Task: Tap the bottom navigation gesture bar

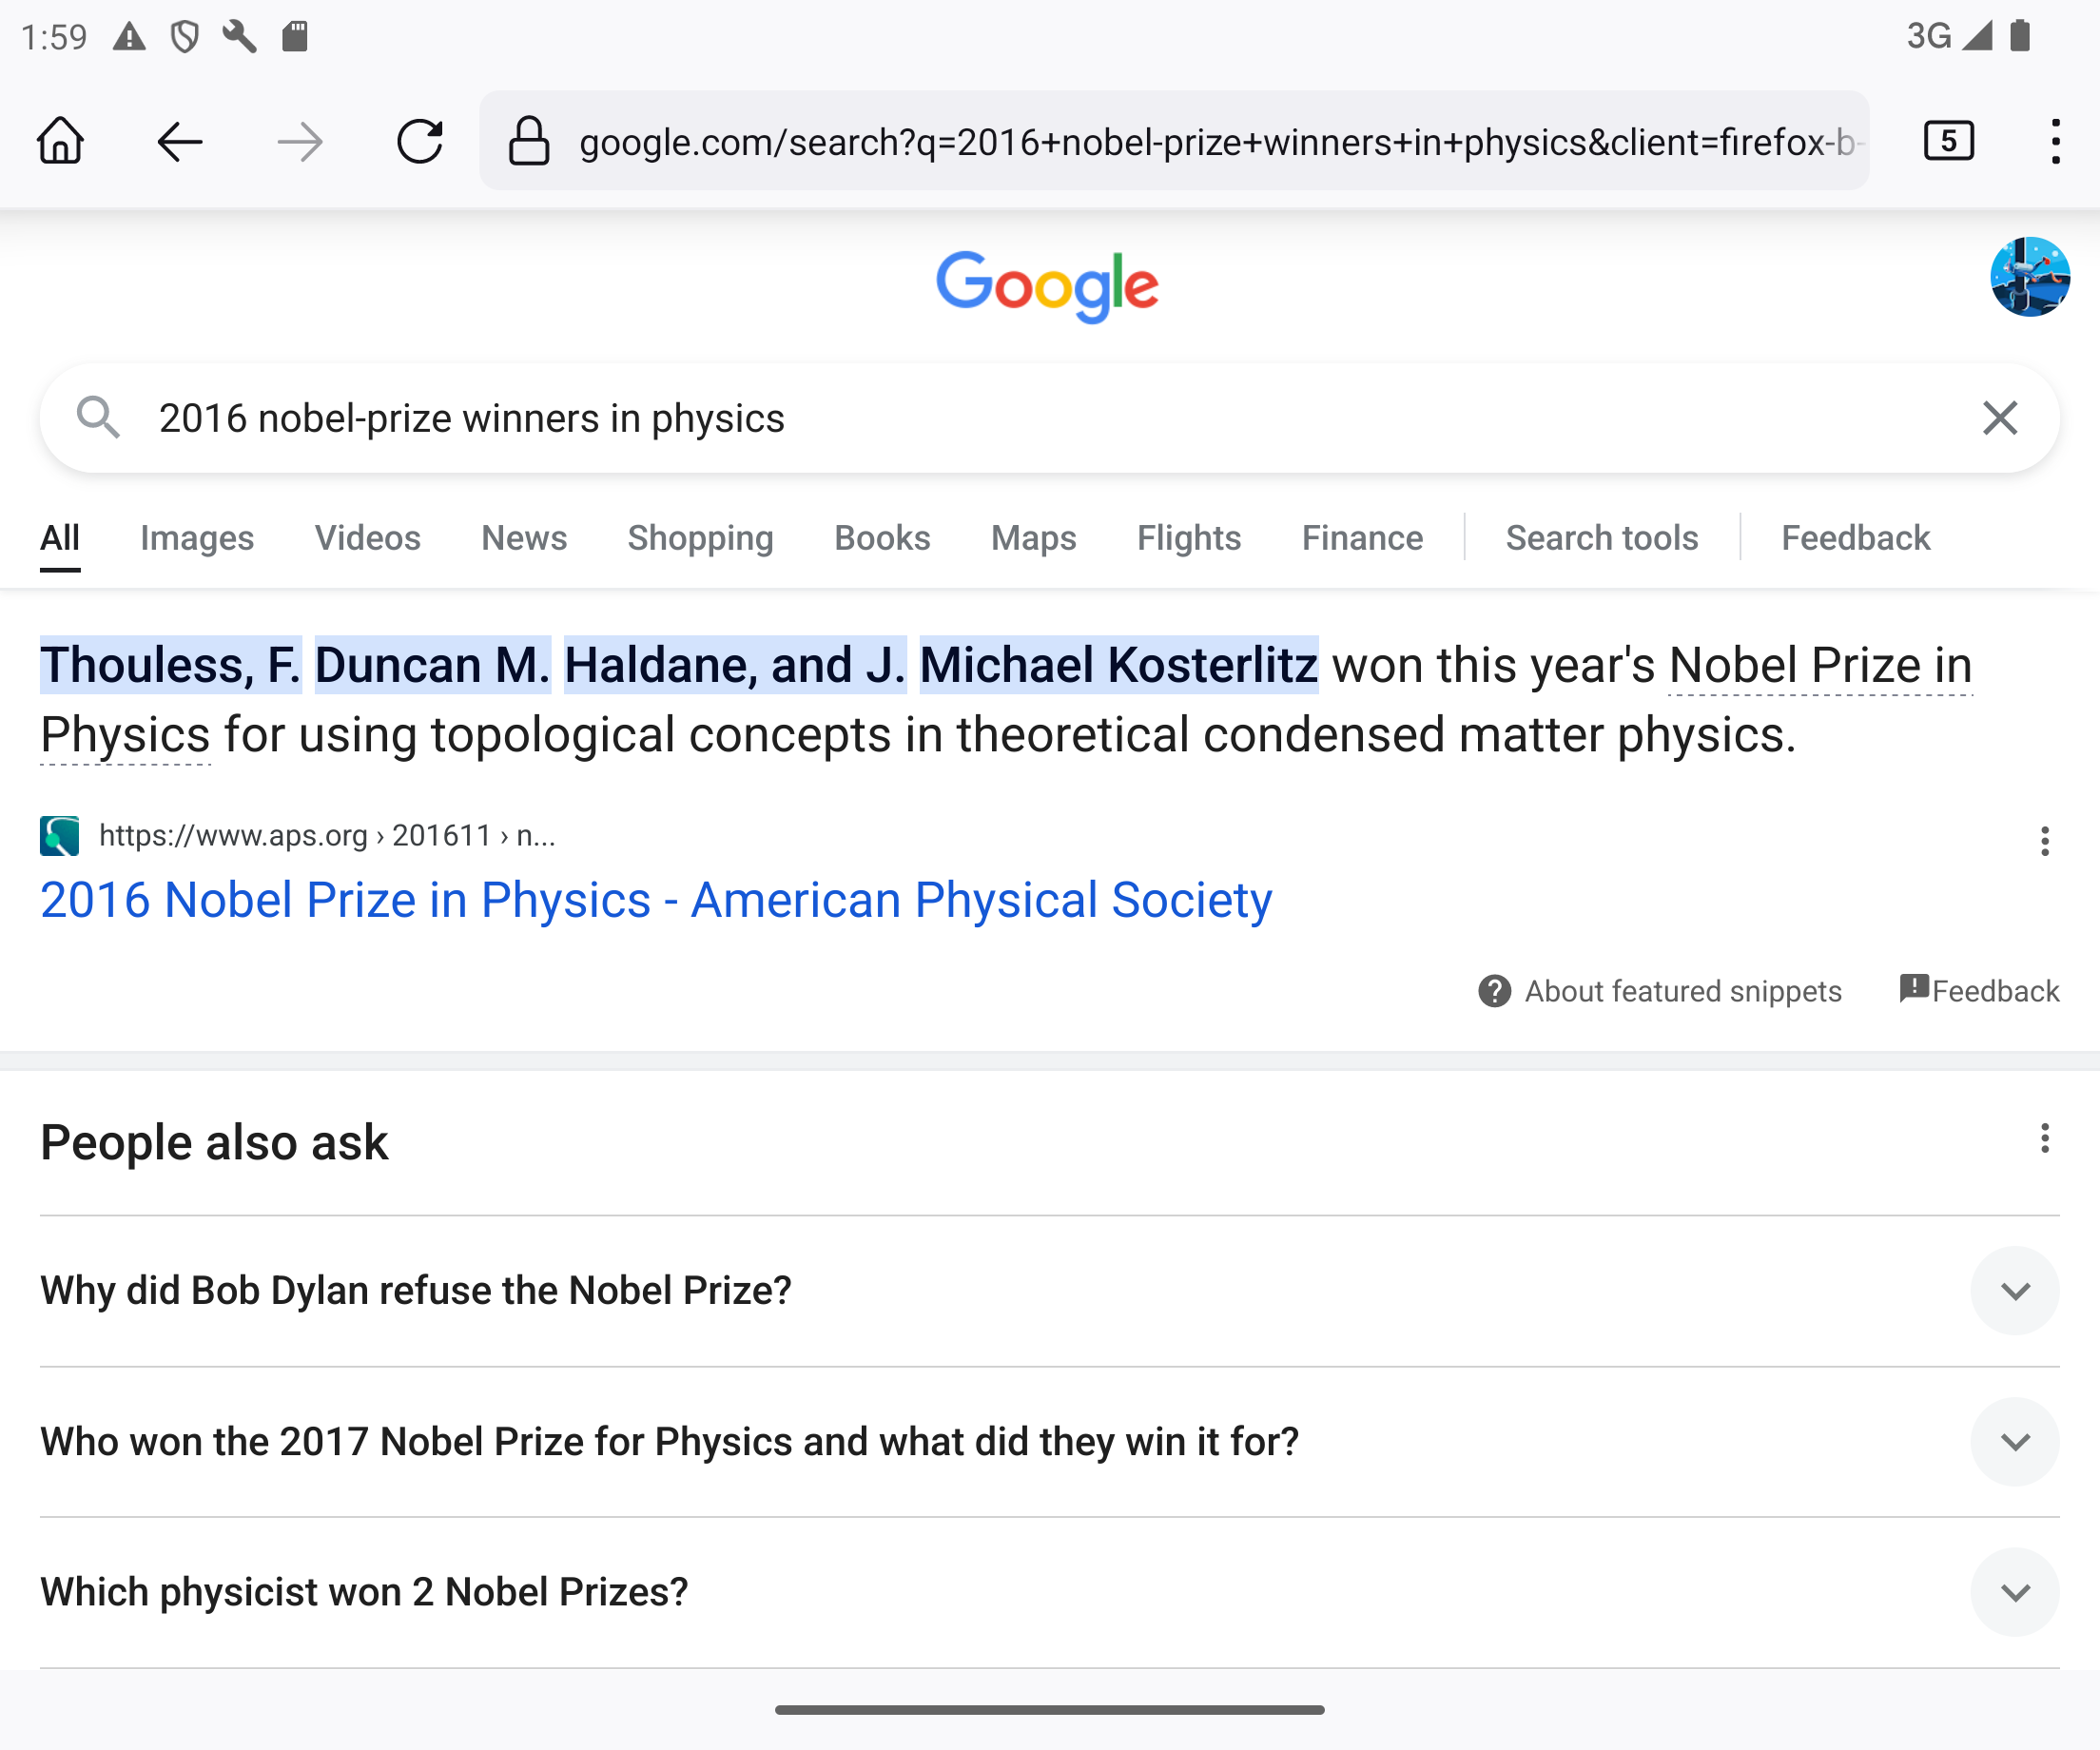Action: coord(1050,1710)
